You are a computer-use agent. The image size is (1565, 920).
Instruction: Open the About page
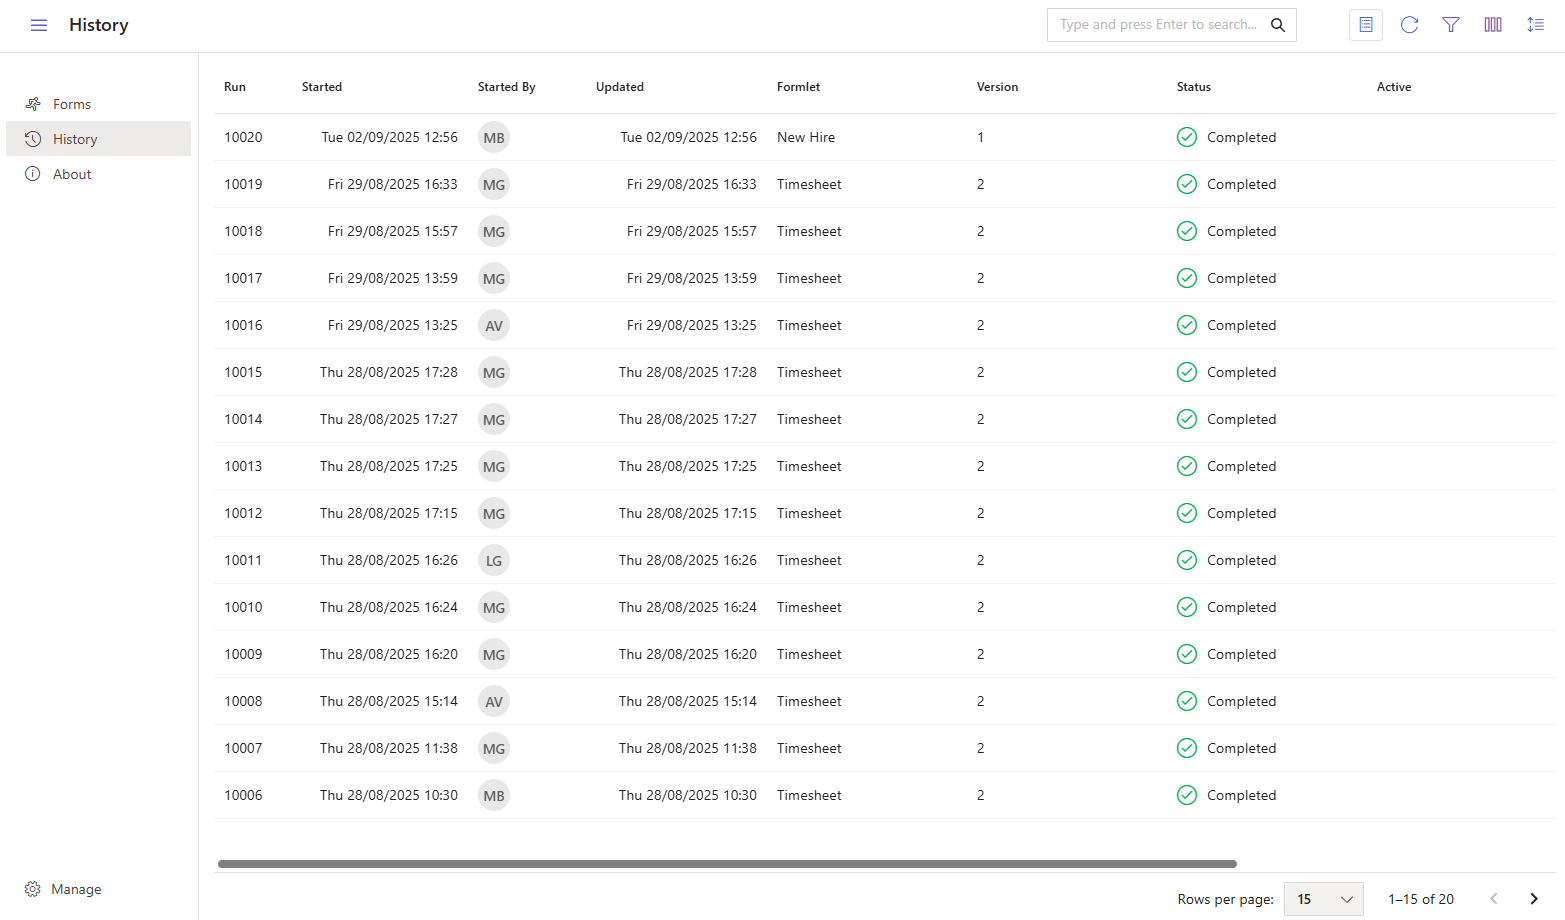point(72,174)
